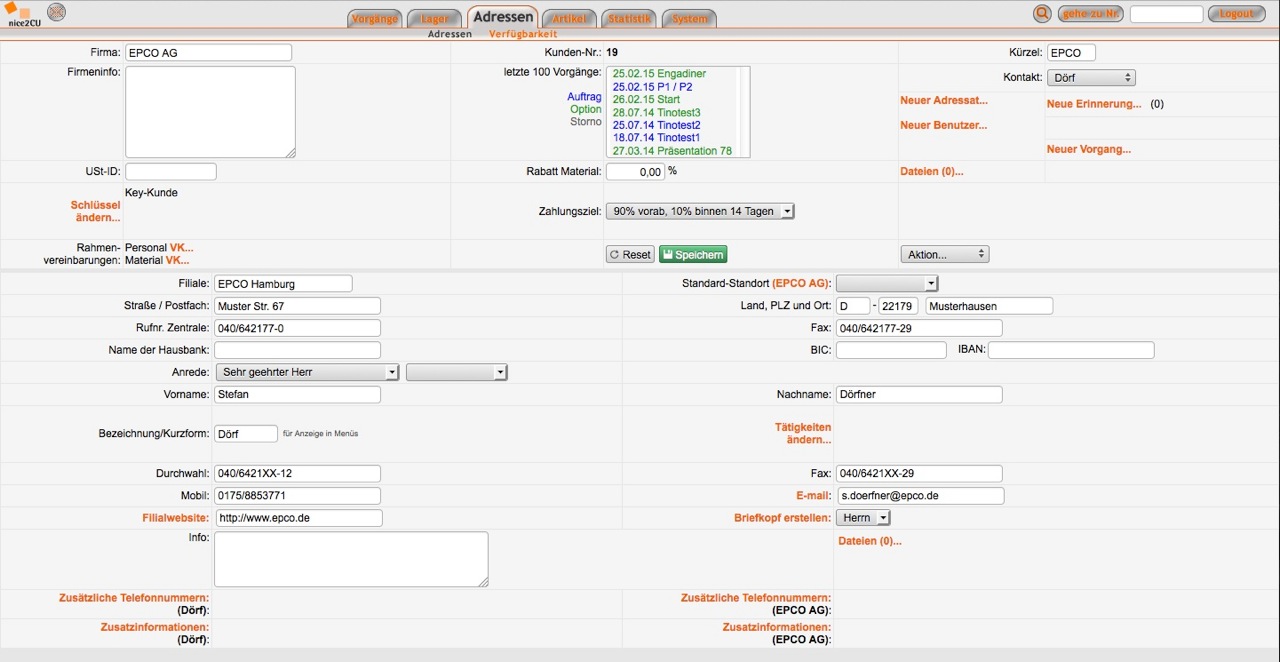
Task: Click the Kürzel input field
Action: 1071,53
